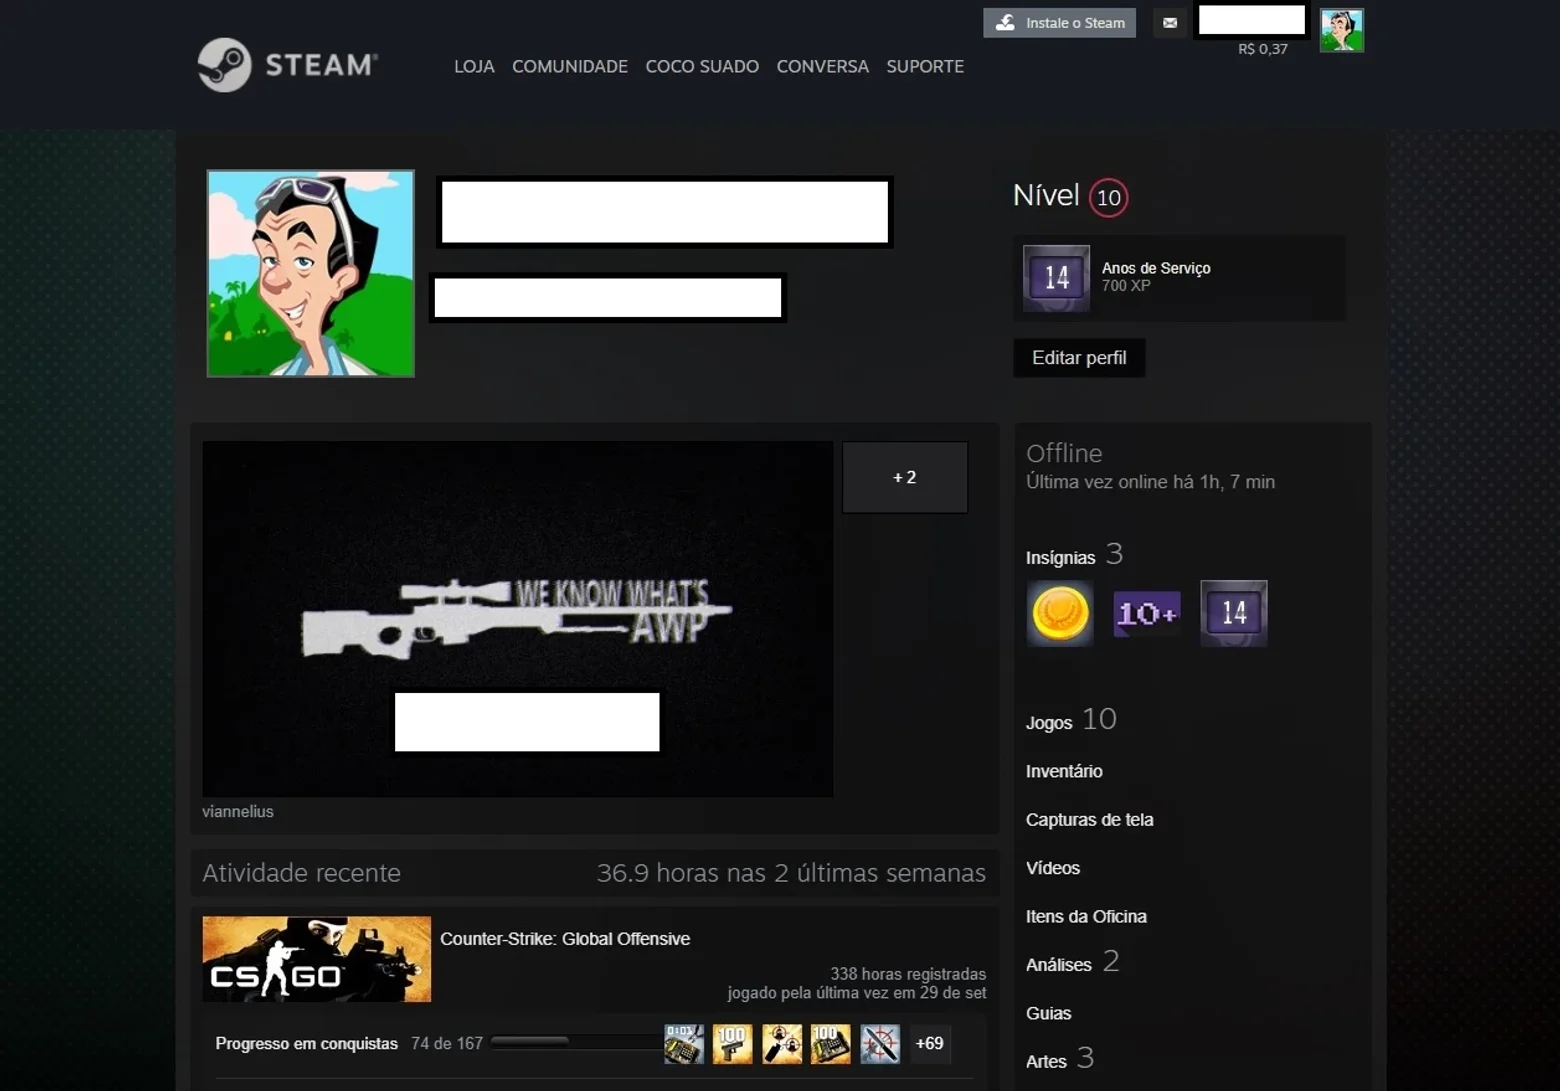Go to Inventário

[x=1064, y=771]
